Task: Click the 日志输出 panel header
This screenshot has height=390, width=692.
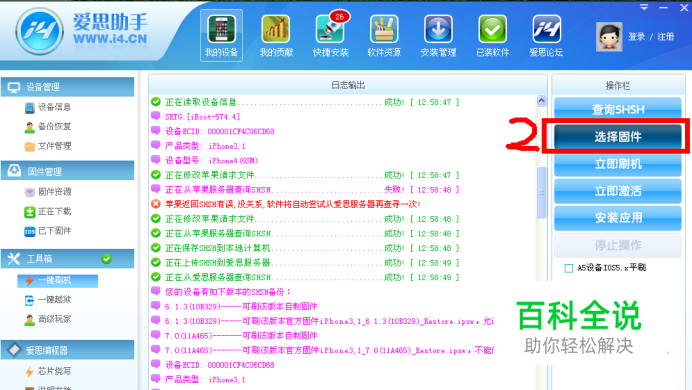Action: pyautogui.click(x=348, y=85)
